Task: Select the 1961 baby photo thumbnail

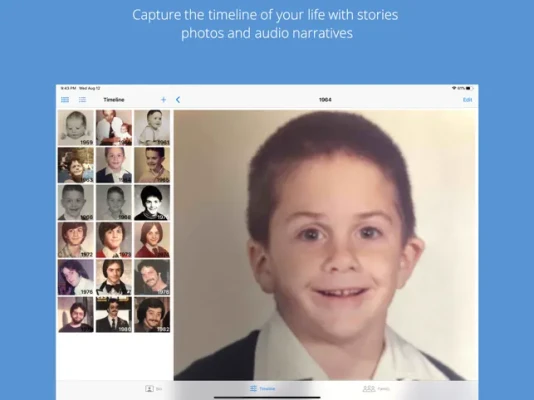Action: click(x=152, y=128)
